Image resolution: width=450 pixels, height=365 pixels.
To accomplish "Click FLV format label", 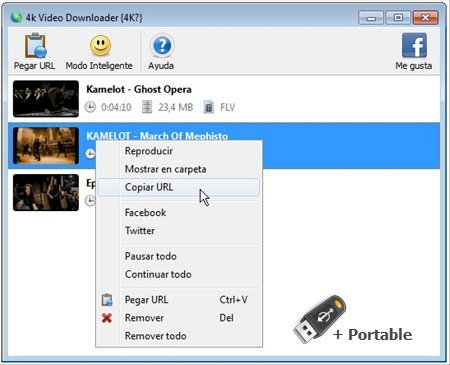I will tap(228, 107).
